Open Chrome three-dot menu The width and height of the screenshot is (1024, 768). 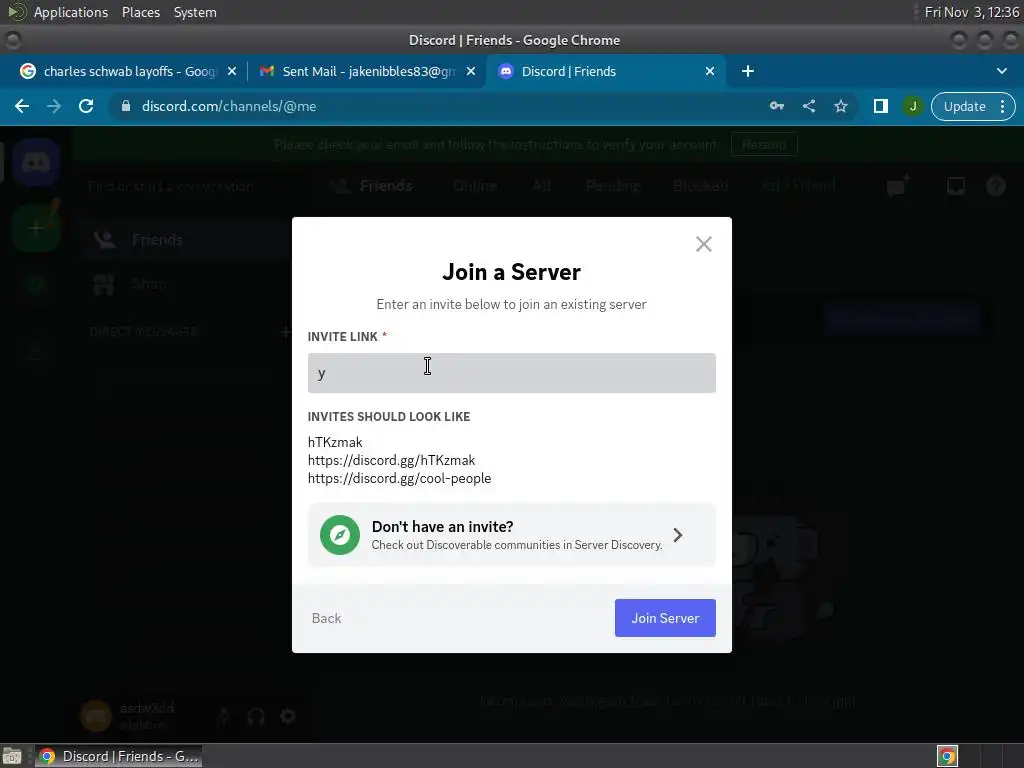pyautogui.click(x=1002, y=106)
